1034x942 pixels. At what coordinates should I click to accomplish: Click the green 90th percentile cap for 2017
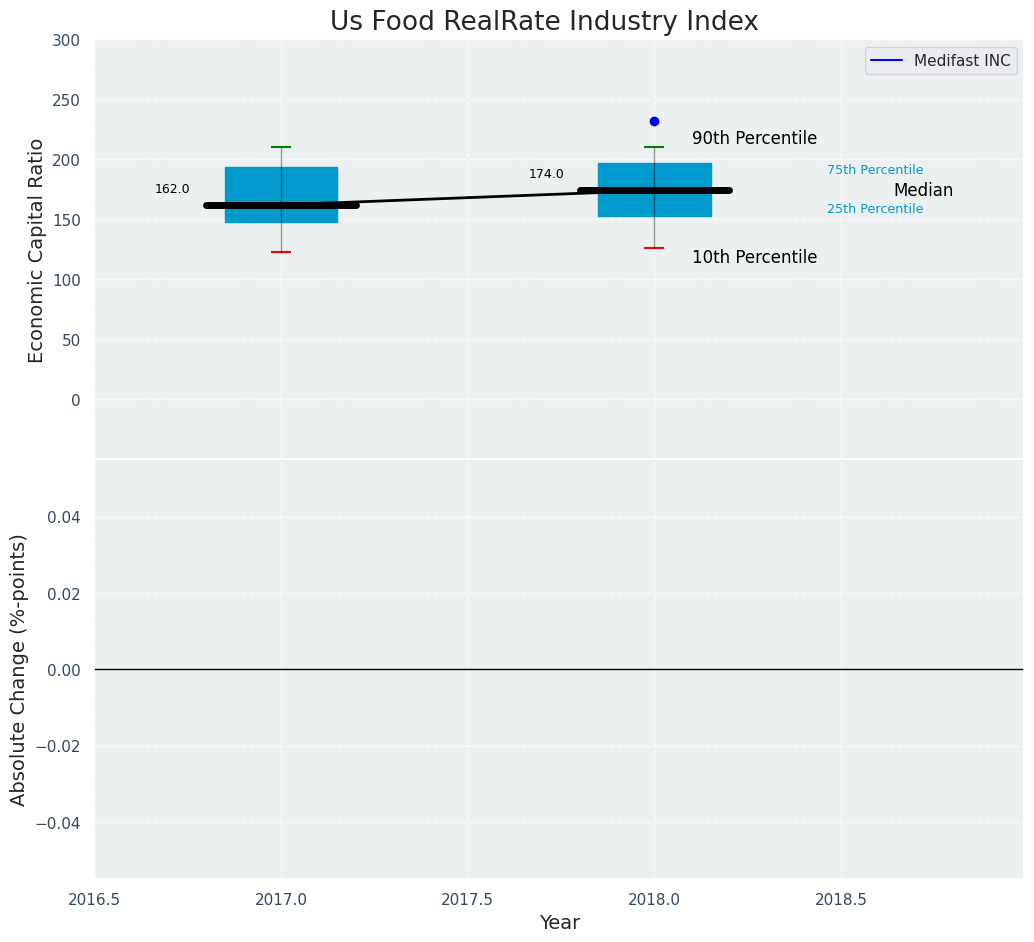[x=281, y=147]
